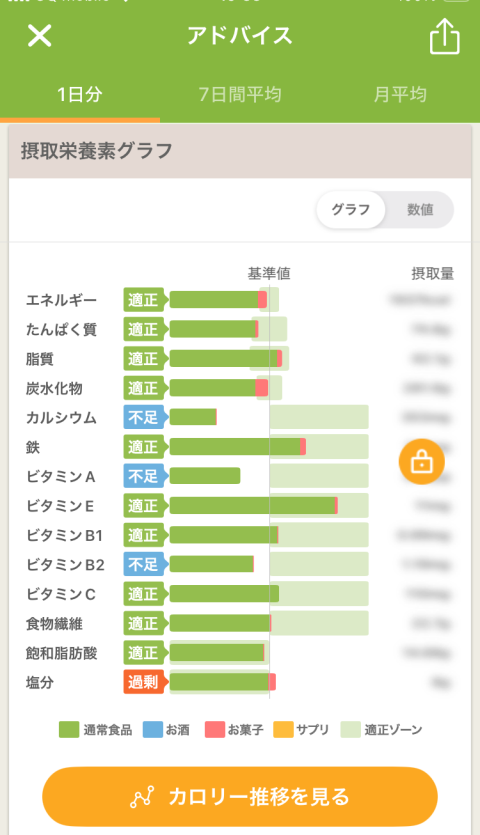The width and height of the screenshot is (480, 835).
Task: Click the ビタミンE intake bar
Action: click(254, 505)
